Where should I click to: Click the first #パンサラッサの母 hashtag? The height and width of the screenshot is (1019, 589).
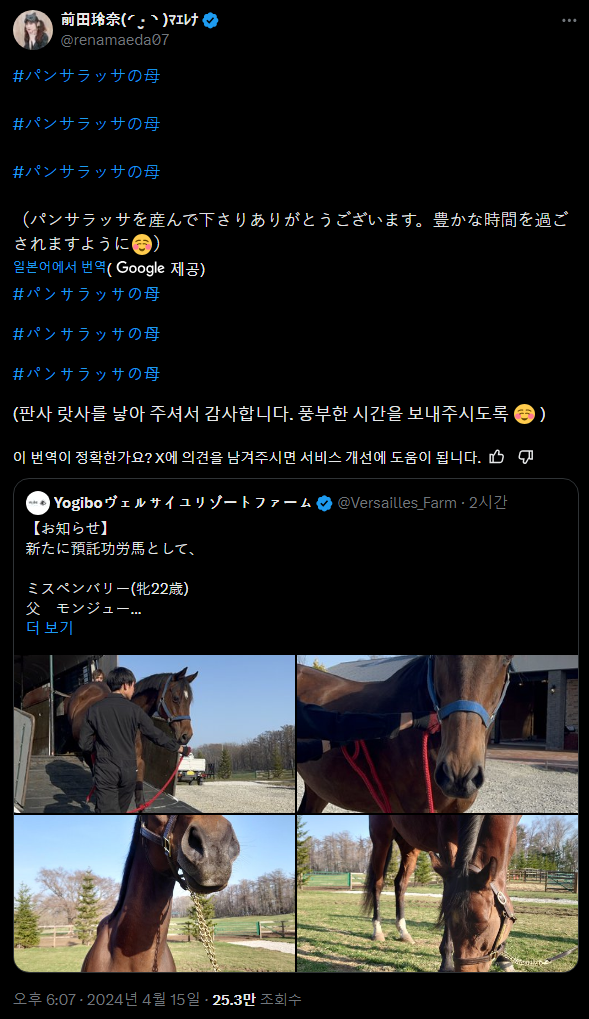click(x=86, y=75)
